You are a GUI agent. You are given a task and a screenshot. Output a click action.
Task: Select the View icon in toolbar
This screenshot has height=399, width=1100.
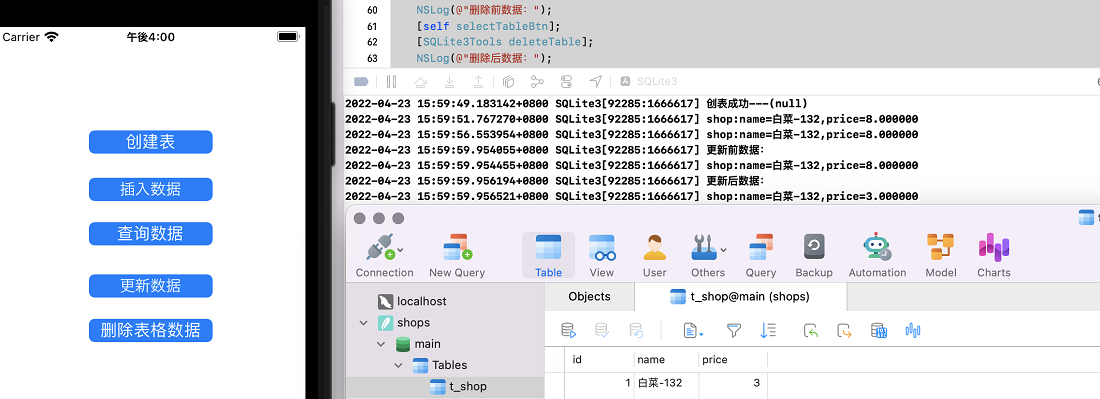[x=601, y=256]
